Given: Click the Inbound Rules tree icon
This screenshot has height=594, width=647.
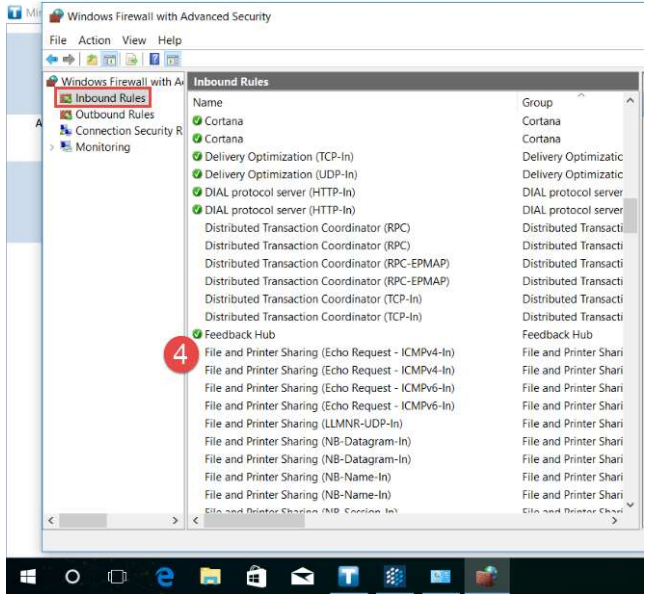Looking at the screenshot, I should pyautogui.click(x=66, y=98).
